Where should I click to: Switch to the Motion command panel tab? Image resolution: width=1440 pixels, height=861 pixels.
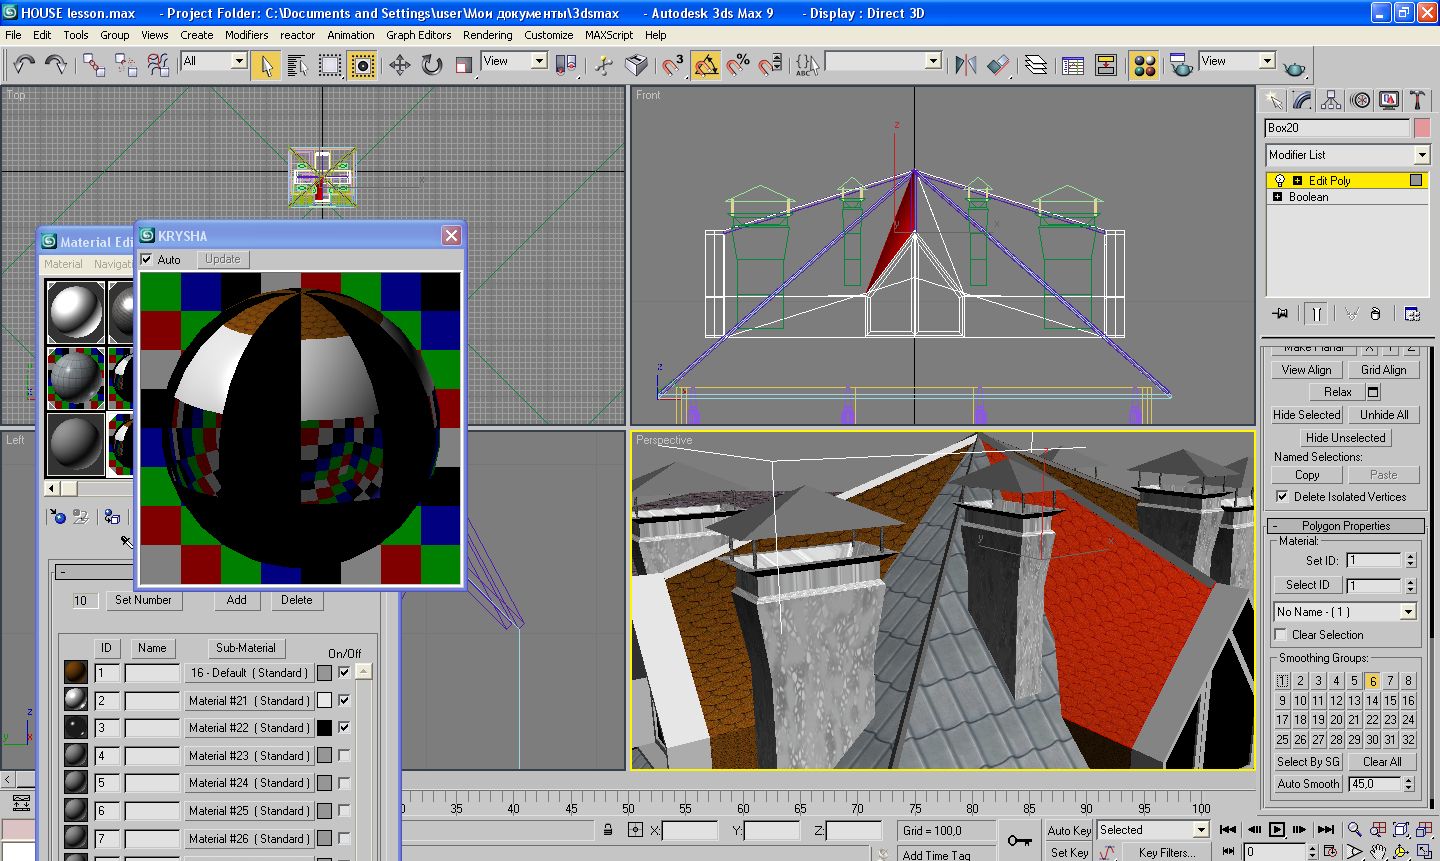pyautogui.click(x=1360, y=99)
